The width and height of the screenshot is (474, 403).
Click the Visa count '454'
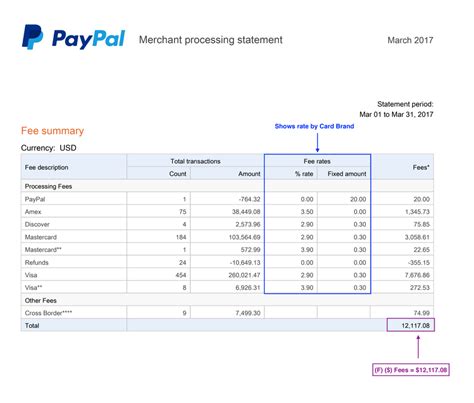pos(181,275)
